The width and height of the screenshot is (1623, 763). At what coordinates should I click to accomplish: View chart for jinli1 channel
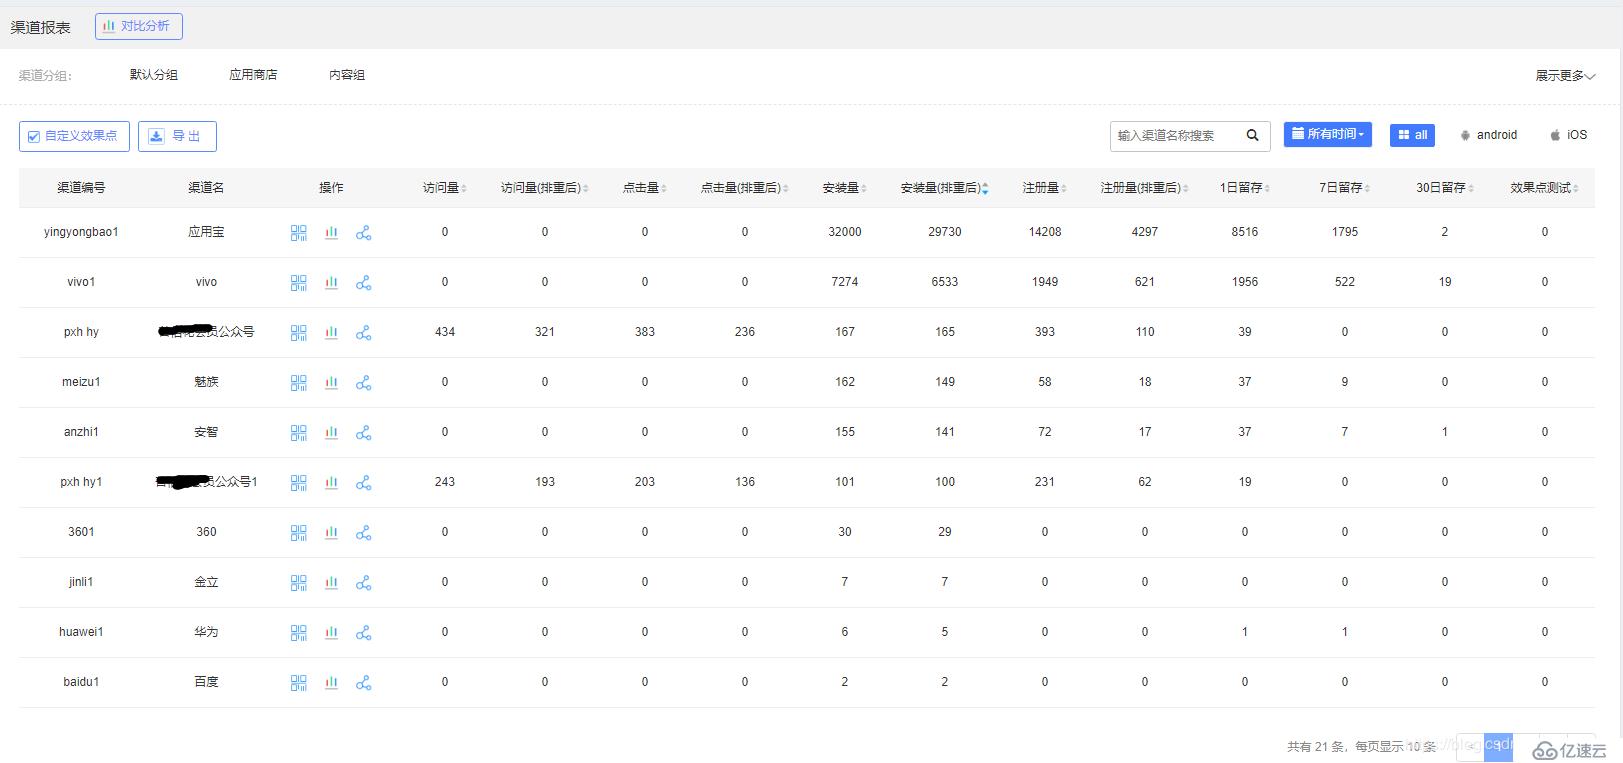click(x=331, y=582)
